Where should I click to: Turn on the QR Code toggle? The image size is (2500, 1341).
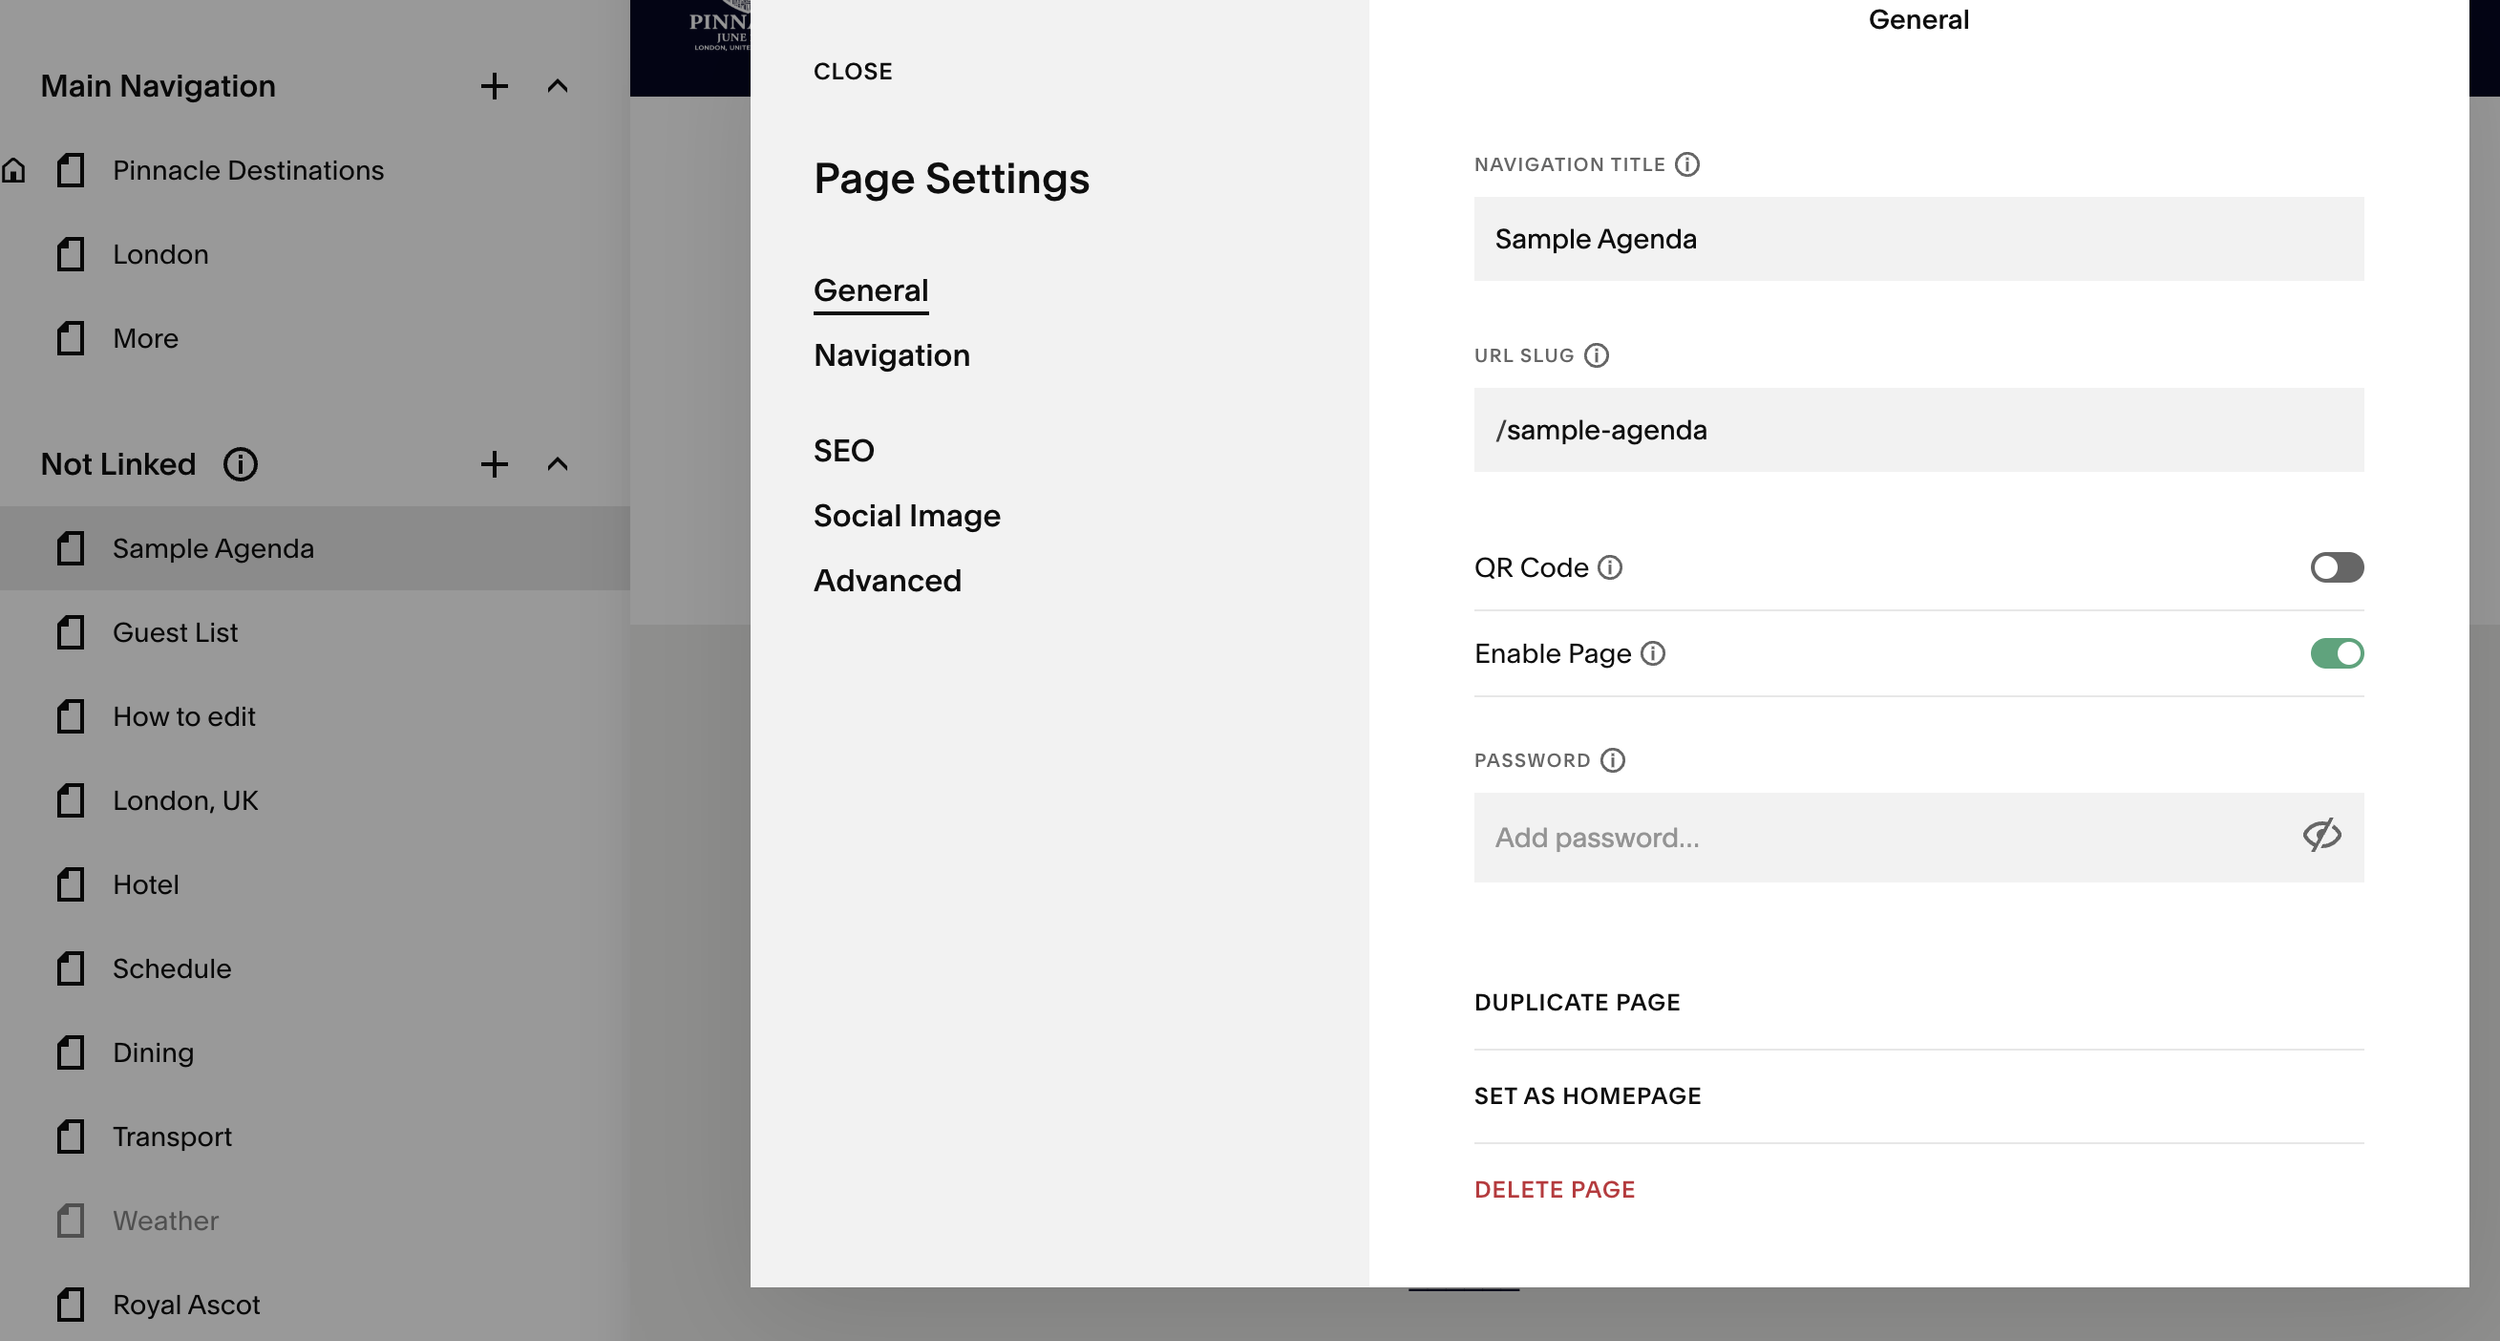tap(2336, 567)
